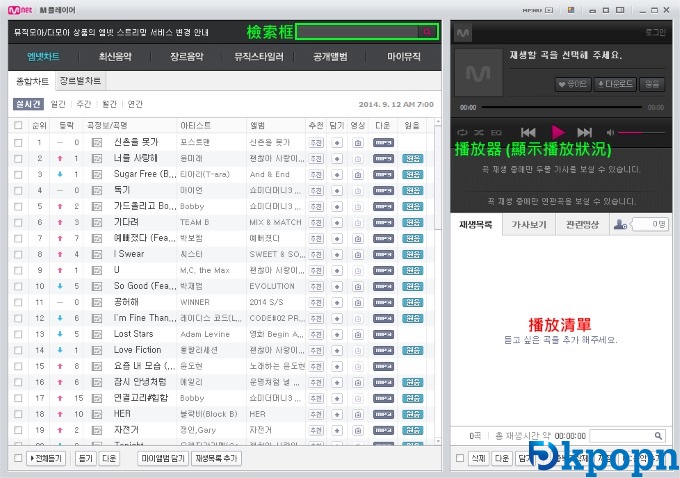
Task: Switch to the 장르음악 tab
Action: (186, 56)
